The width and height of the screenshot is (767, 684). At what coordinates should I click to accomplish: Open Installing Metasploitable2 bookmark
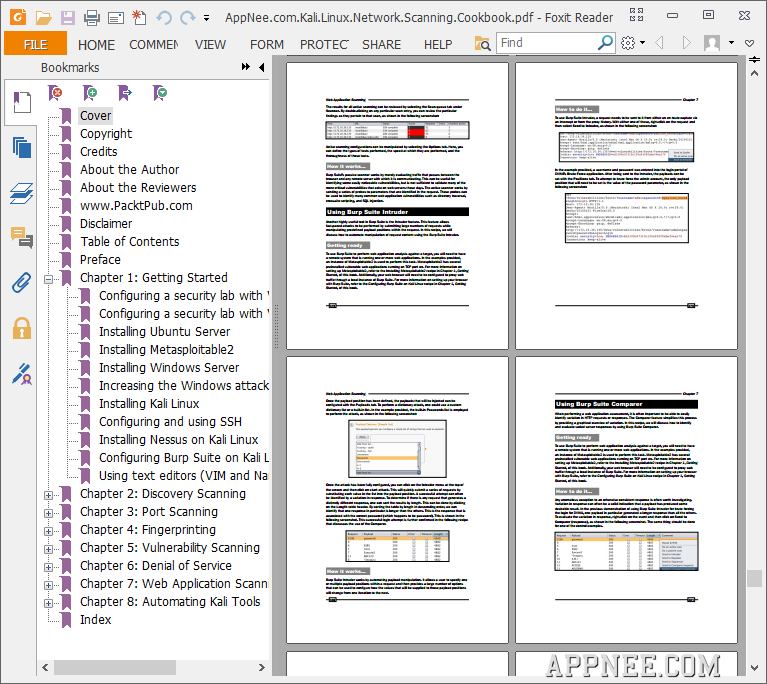point(166,350)
